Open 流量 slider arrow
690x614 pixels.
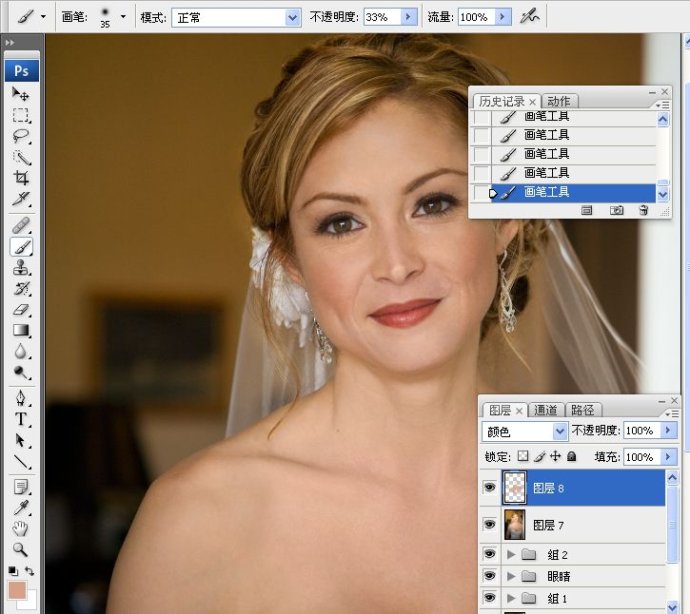(x=502, y=17)
